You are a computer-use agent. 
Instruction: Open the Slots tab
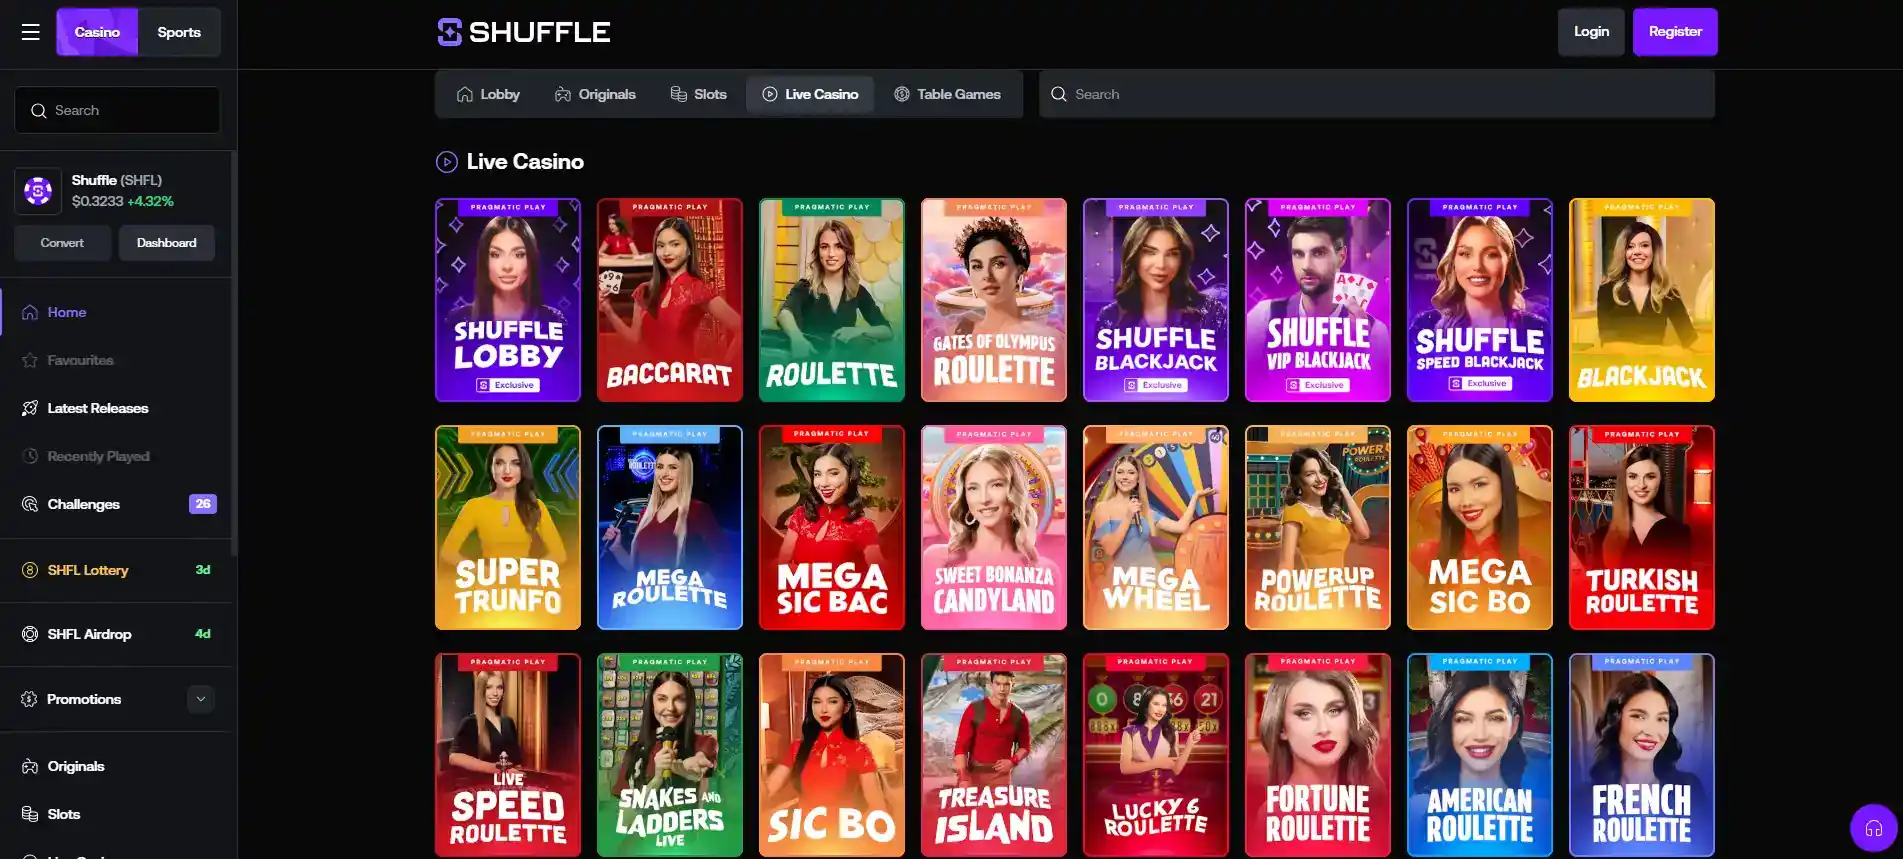point(698,94)
